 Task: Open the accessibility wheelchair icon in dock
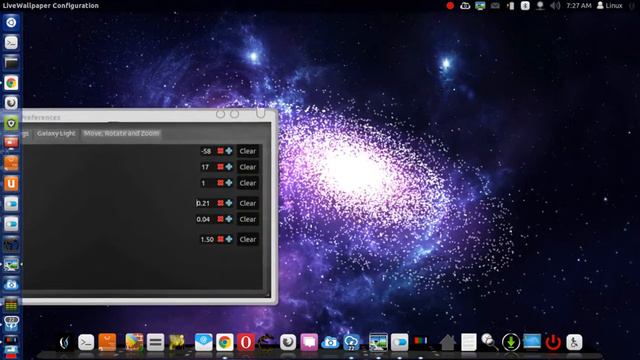[574, 342]
